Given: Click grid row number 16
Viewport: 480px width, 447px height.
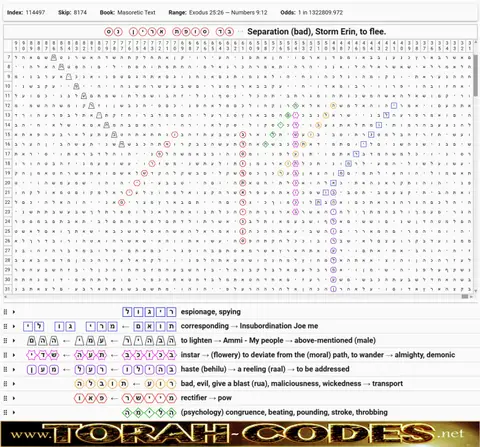Looking at the screenshot, I should pos(8,144).
